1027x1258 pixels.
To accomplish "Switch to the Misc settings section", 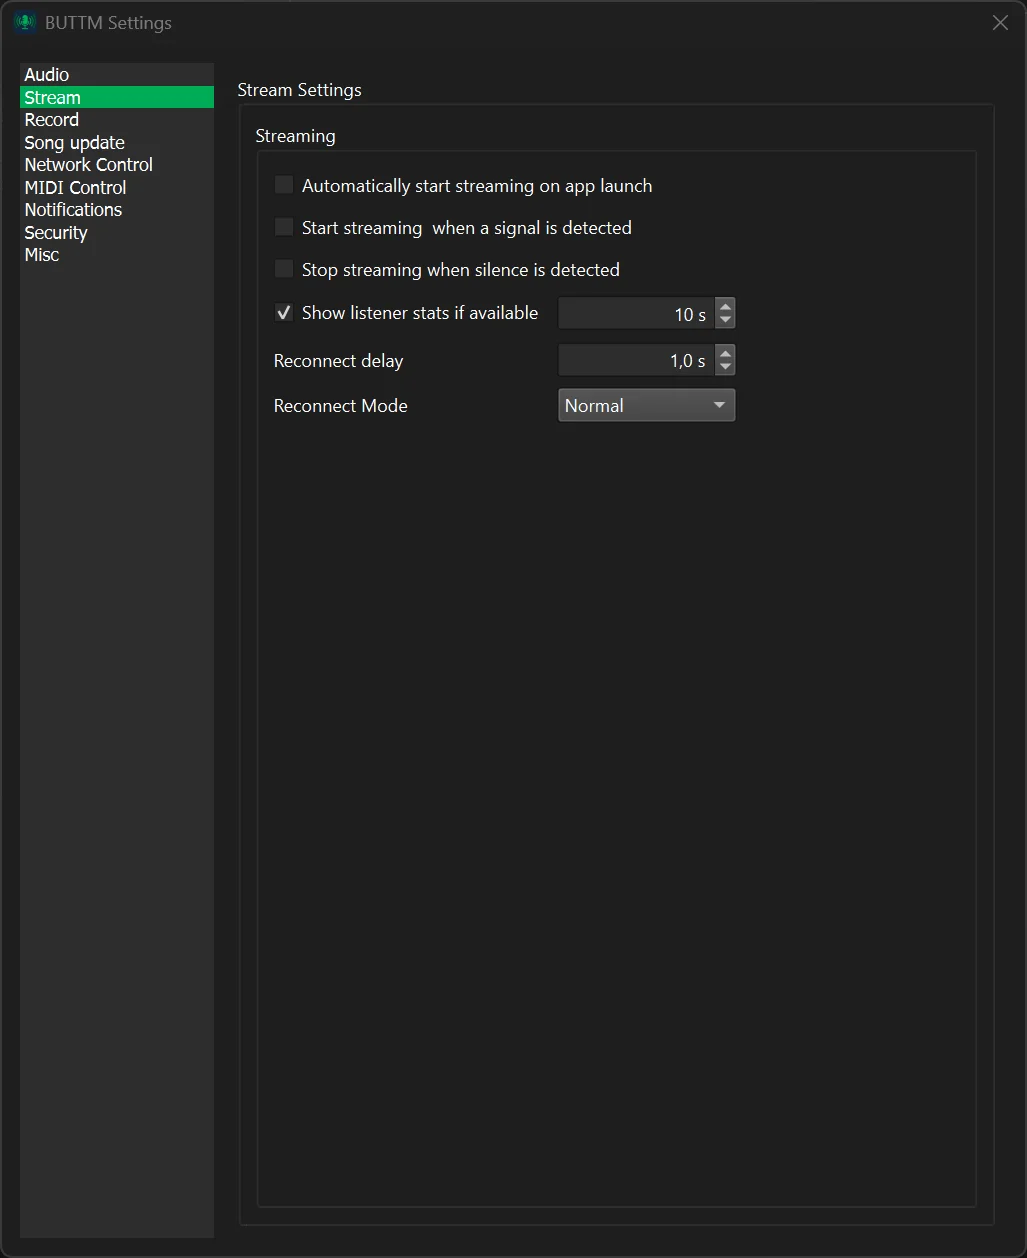I will click(x=41, y=254).
